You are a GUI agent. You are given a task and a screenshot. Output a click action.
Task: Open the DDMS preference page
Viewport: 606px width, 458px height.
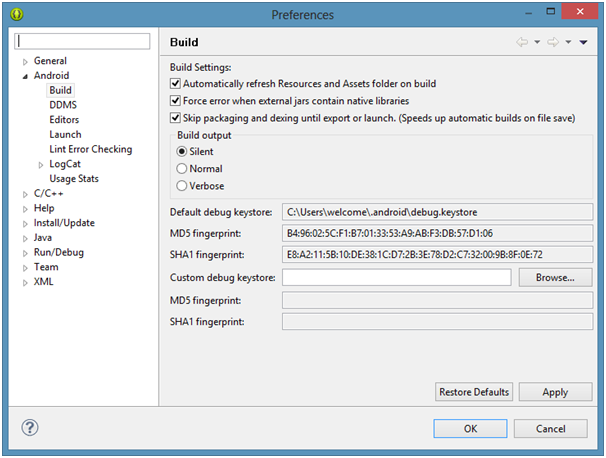(x=63, y=105)
